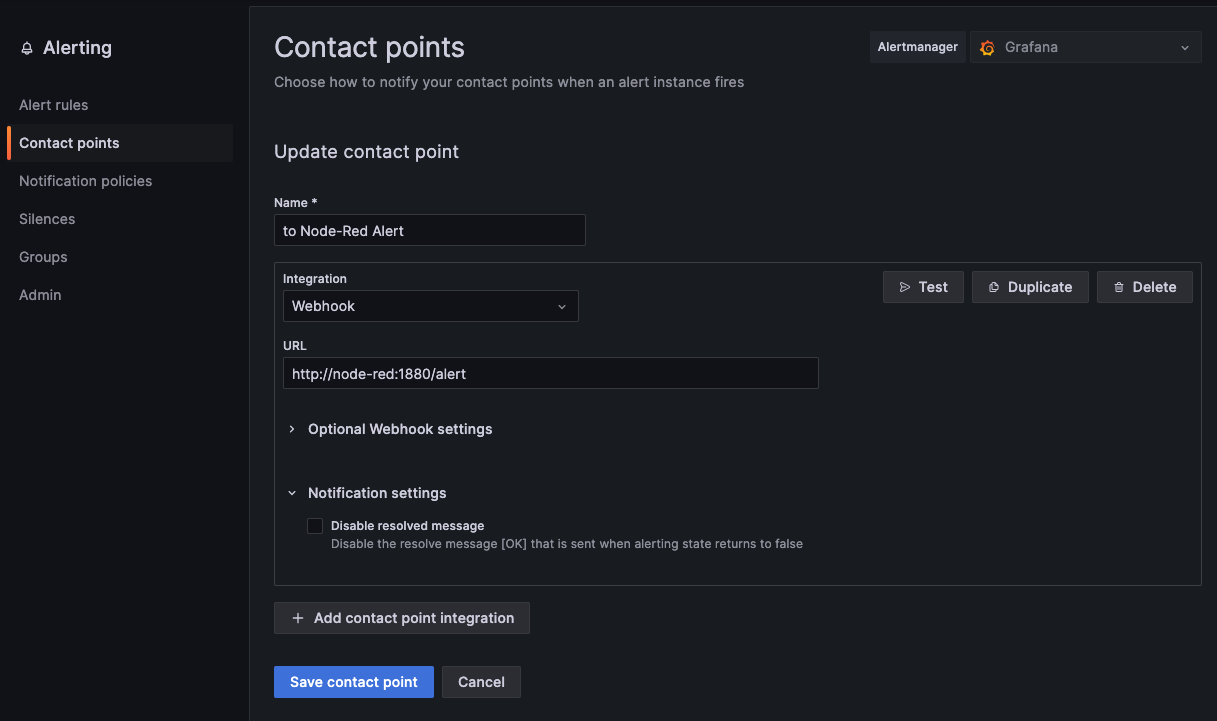
Task: Open Admin in the sidebar
Action: click(x=40, y=295)
